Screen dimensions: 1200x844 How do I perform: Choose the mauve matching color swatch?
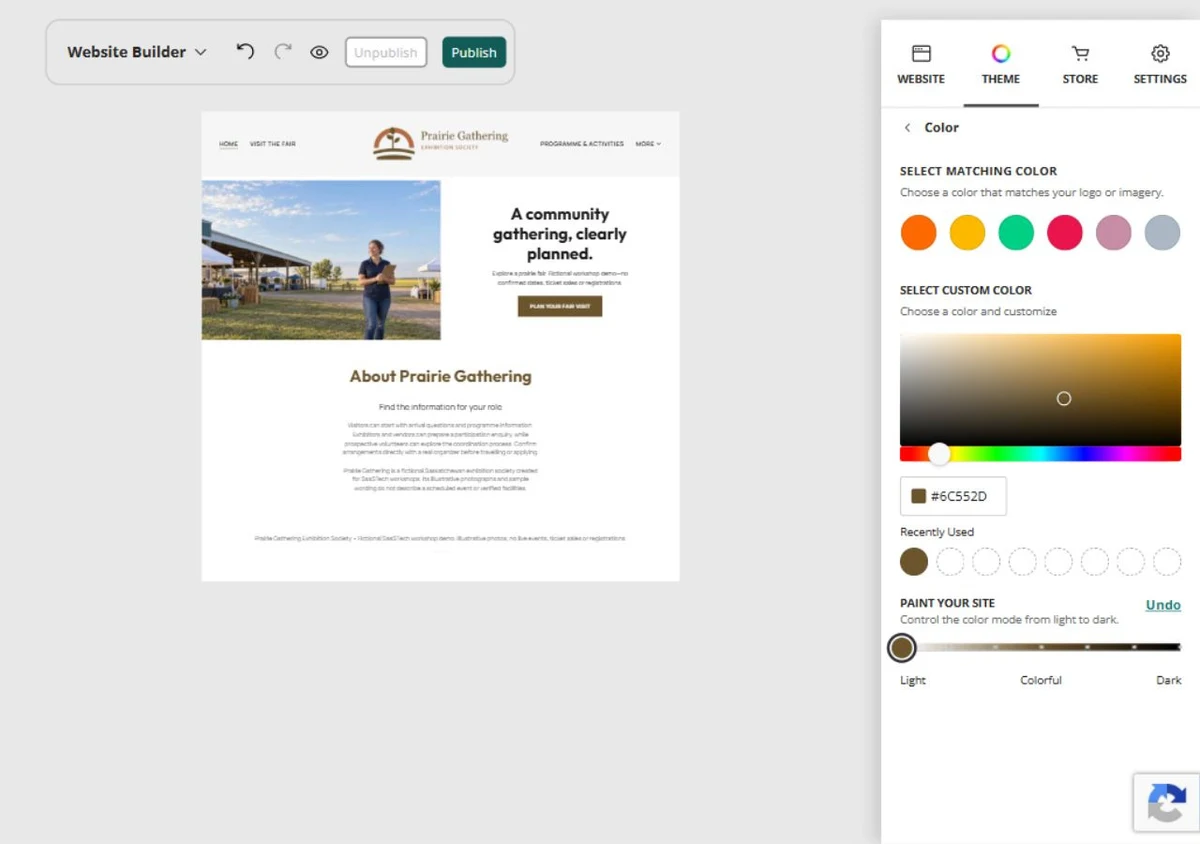(1113, 232)
